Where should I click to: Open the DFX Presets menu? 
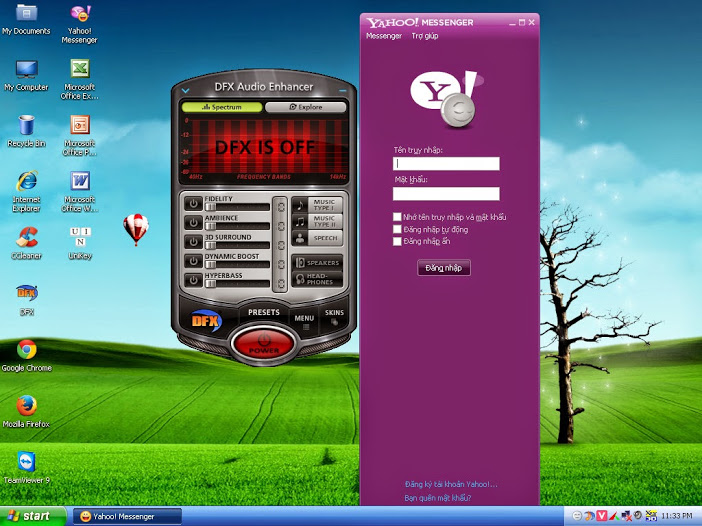(264, 312)
